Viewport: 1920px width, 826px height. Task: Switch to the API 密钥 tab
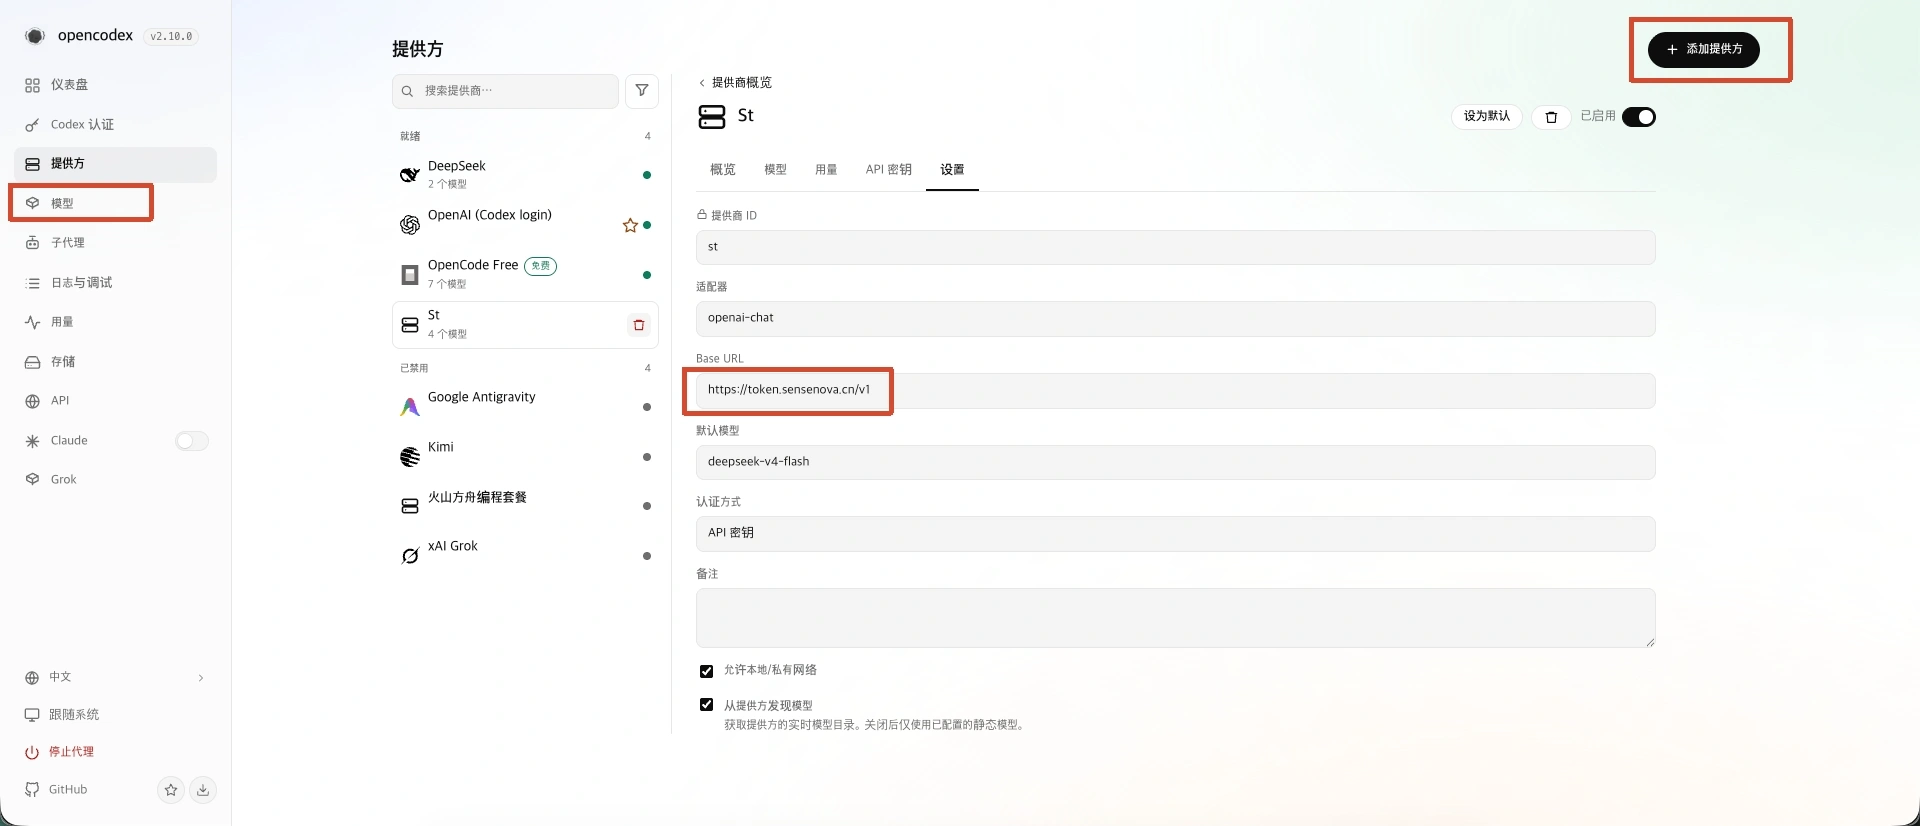(889, 170)
